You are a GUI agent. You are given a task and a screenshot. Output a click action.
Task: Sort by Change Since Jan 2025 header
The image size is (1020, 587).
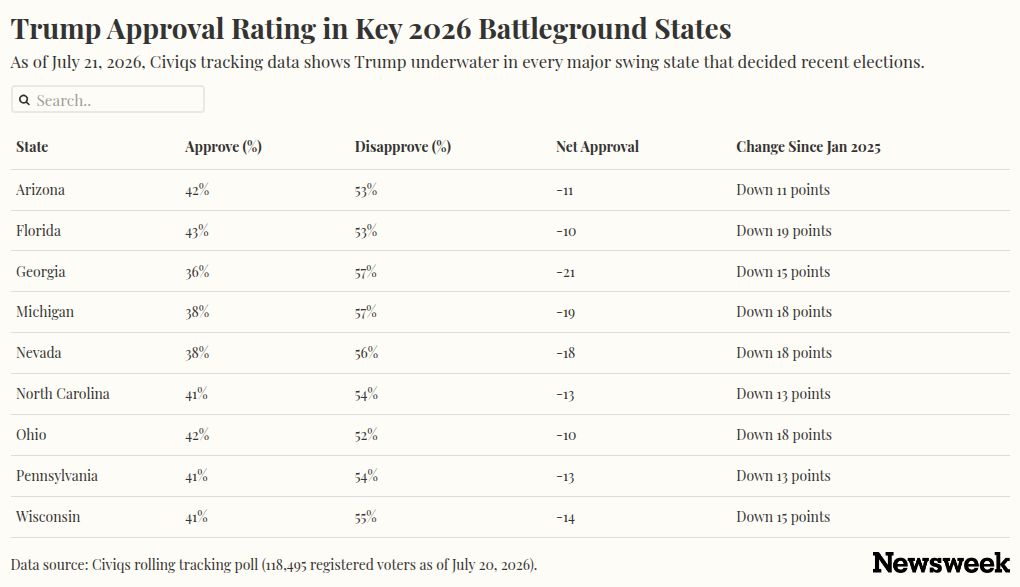pyautogui.click(x=808, y=147)
